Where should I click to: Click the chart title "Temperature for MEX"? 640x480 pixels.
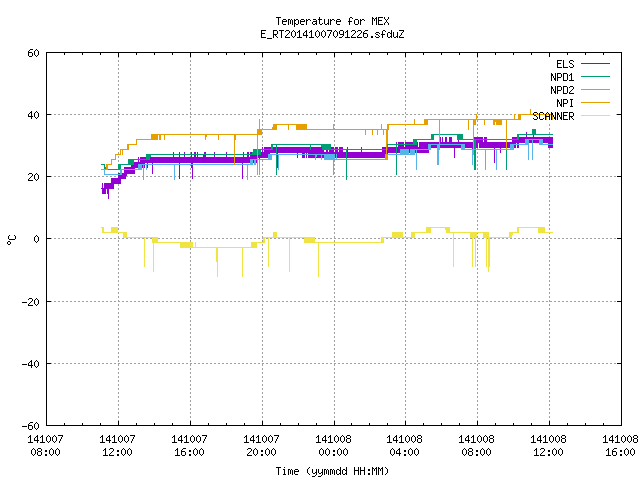[332, 21]
